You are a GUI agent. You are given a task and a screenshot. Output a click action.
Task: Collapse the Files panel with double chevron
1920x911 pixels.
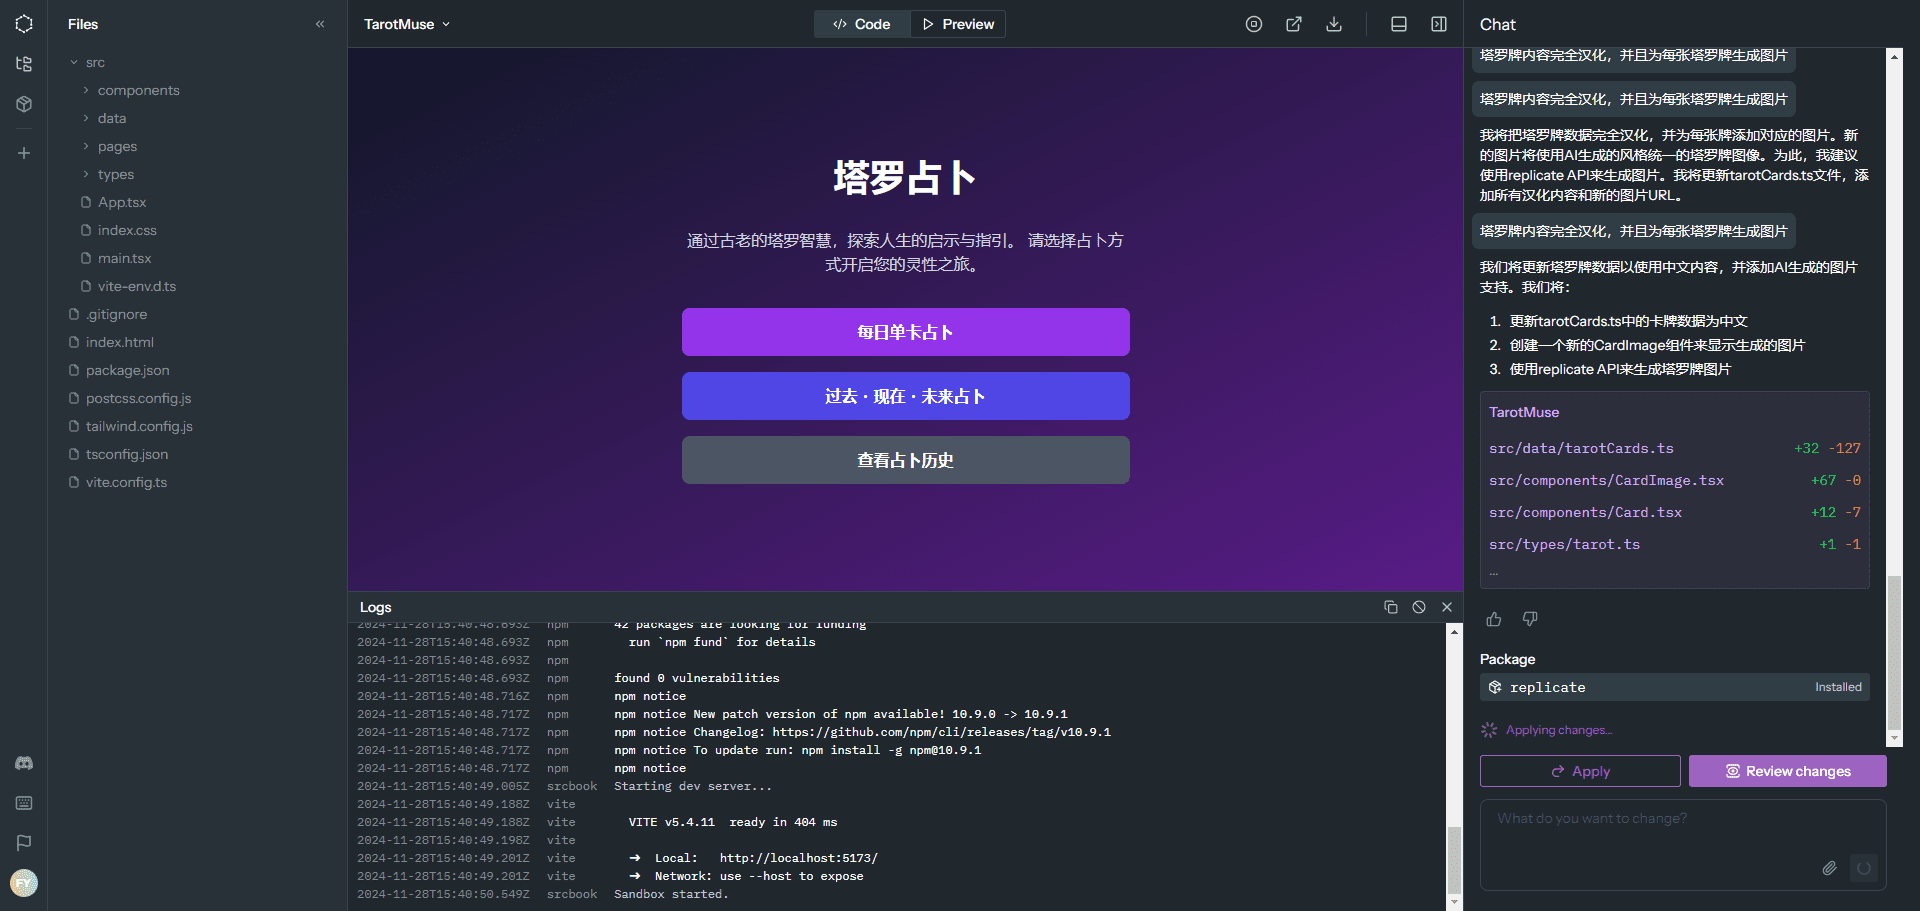[320, 24]
